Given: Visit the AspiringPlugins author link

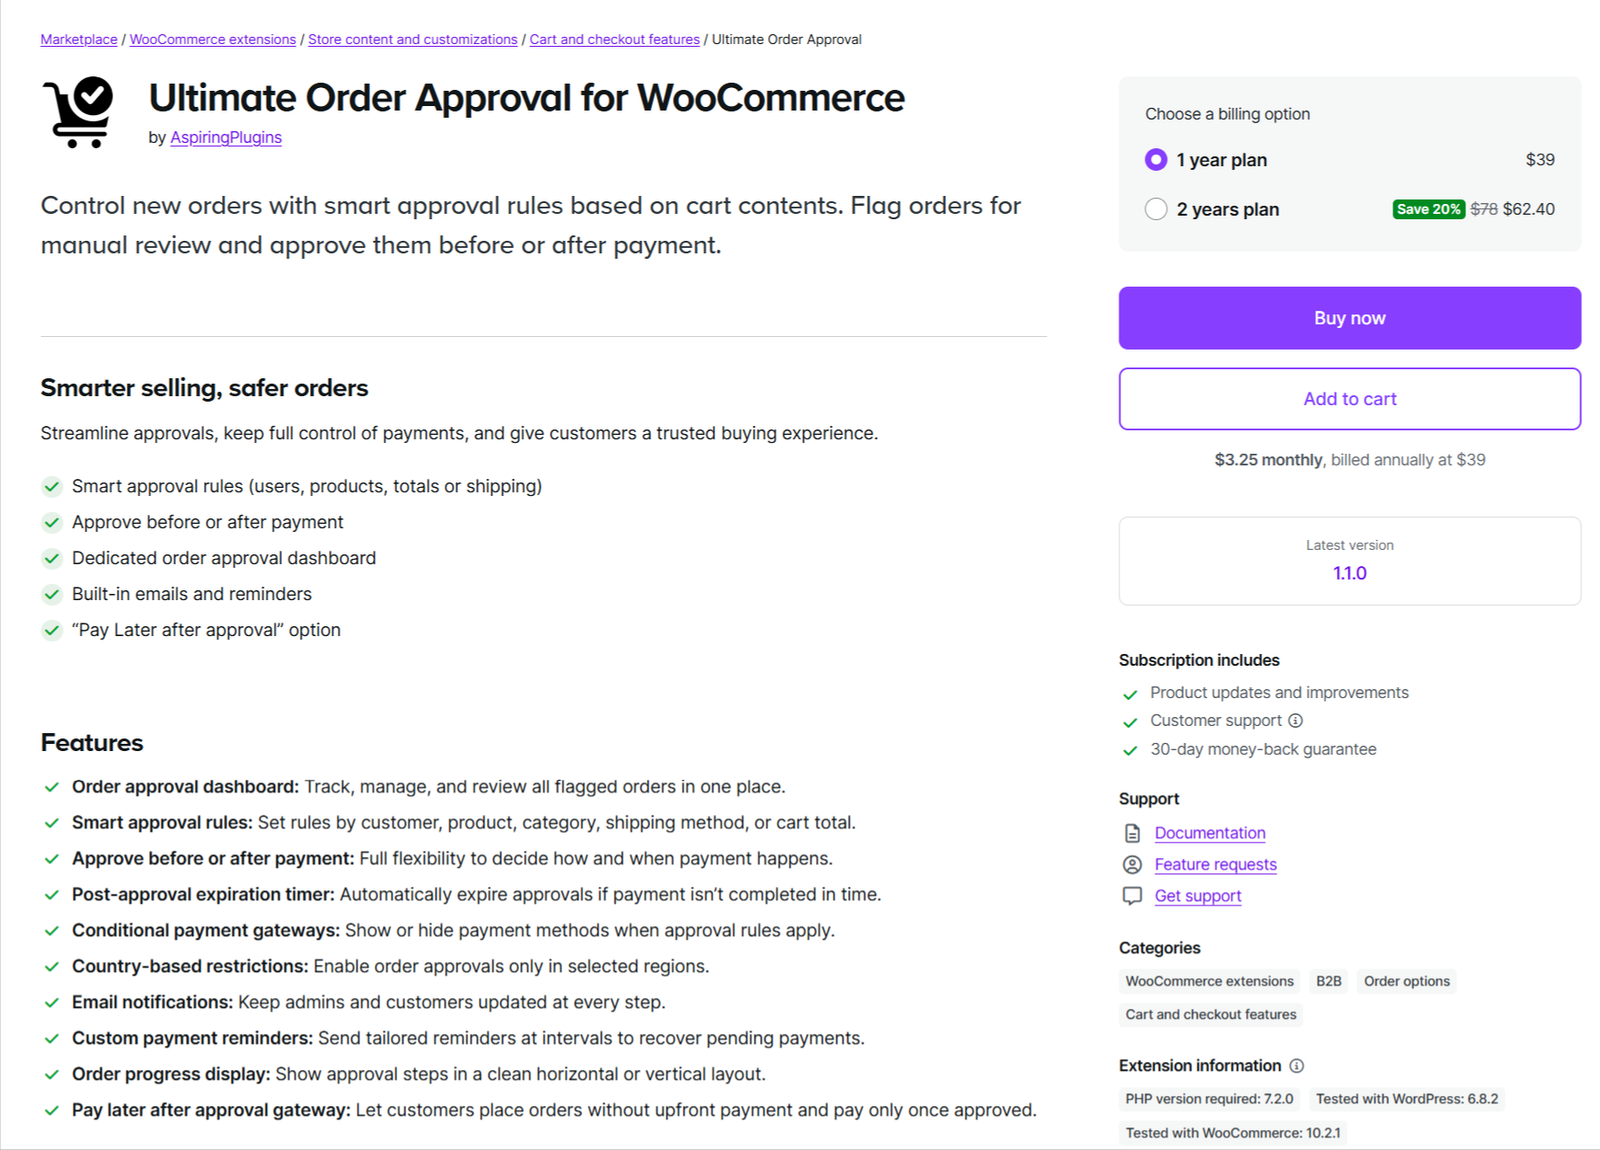Looking at the screenshot, I should 226,138.
